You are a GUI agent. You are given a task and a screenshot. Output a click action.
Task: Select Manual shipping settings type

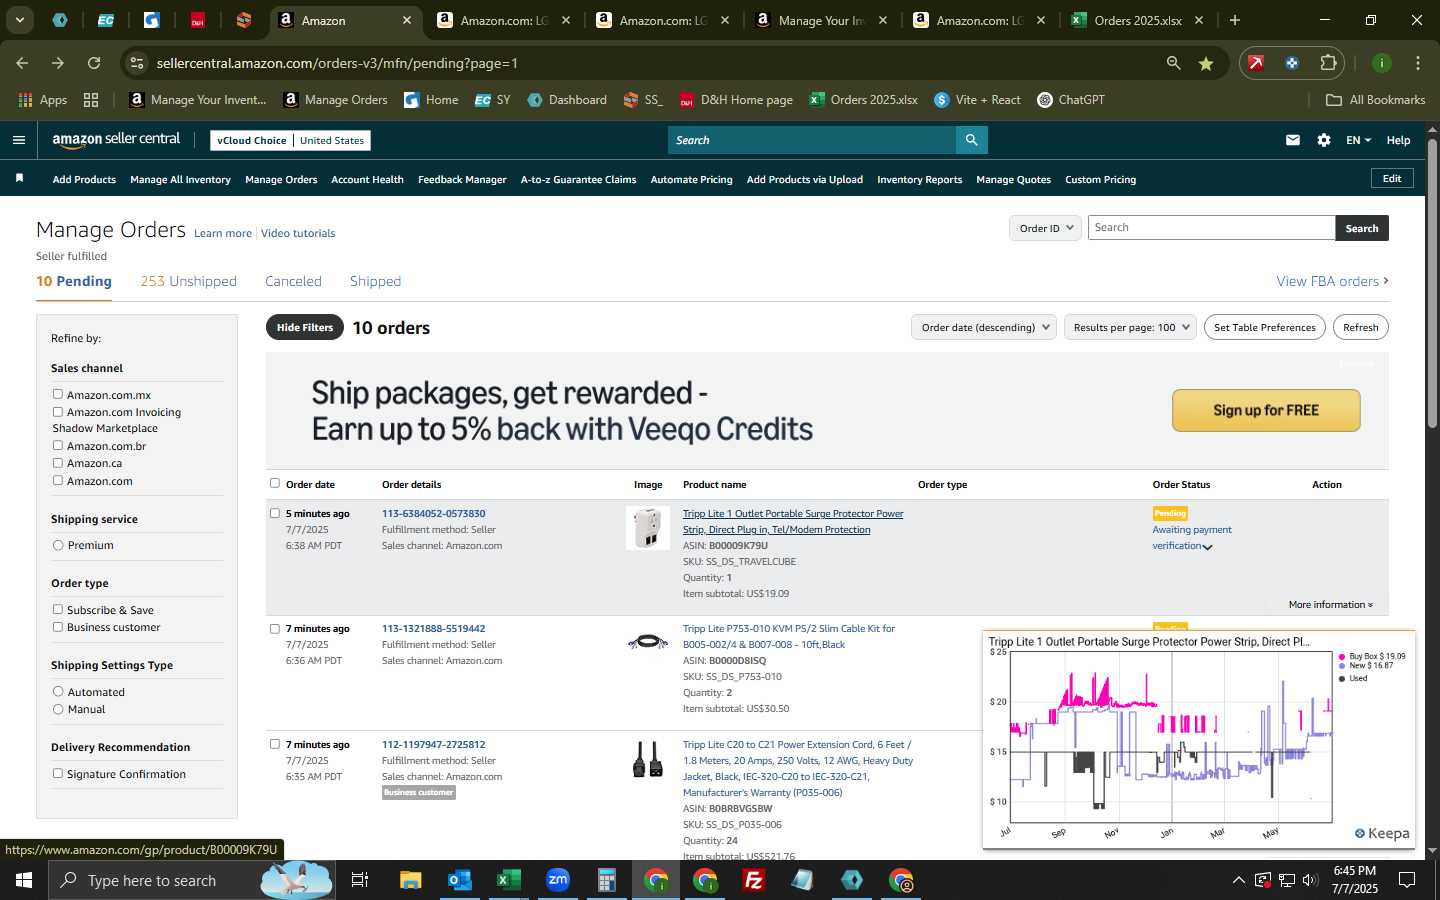(58, 709)
